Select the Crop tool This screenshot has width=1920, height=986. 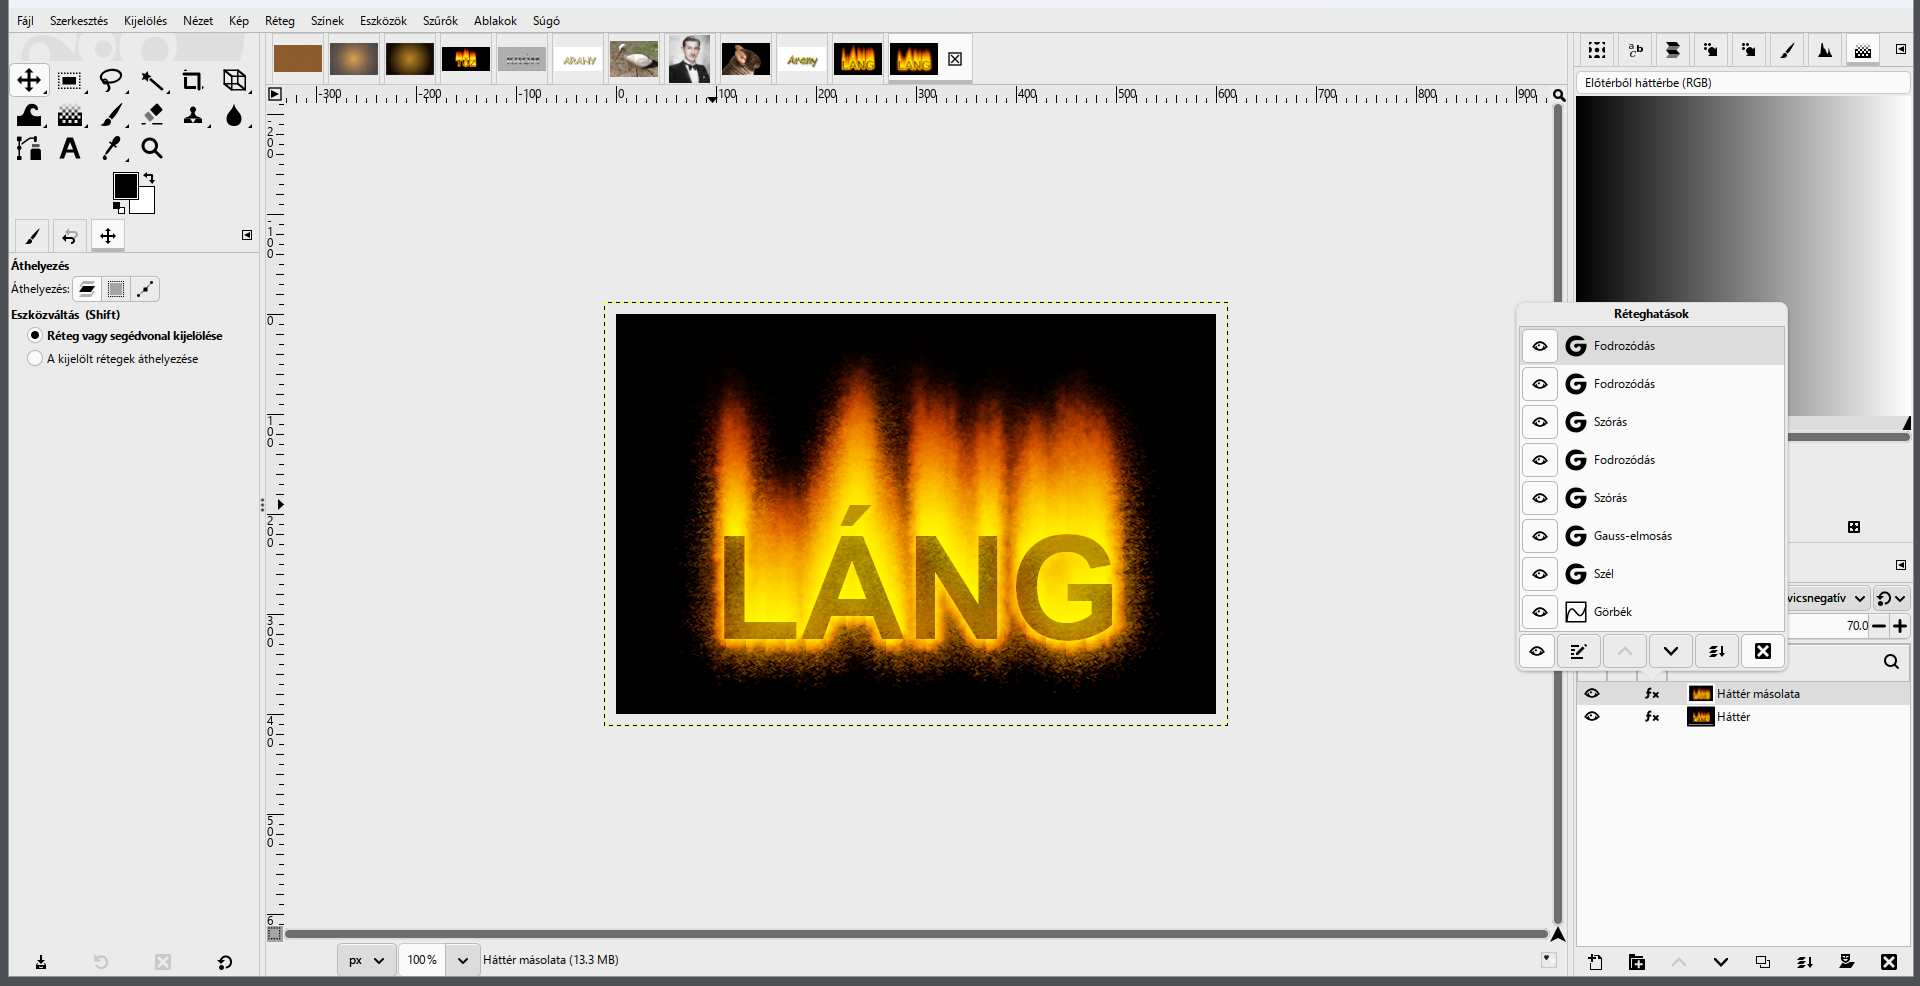click(x=193, y=80)
